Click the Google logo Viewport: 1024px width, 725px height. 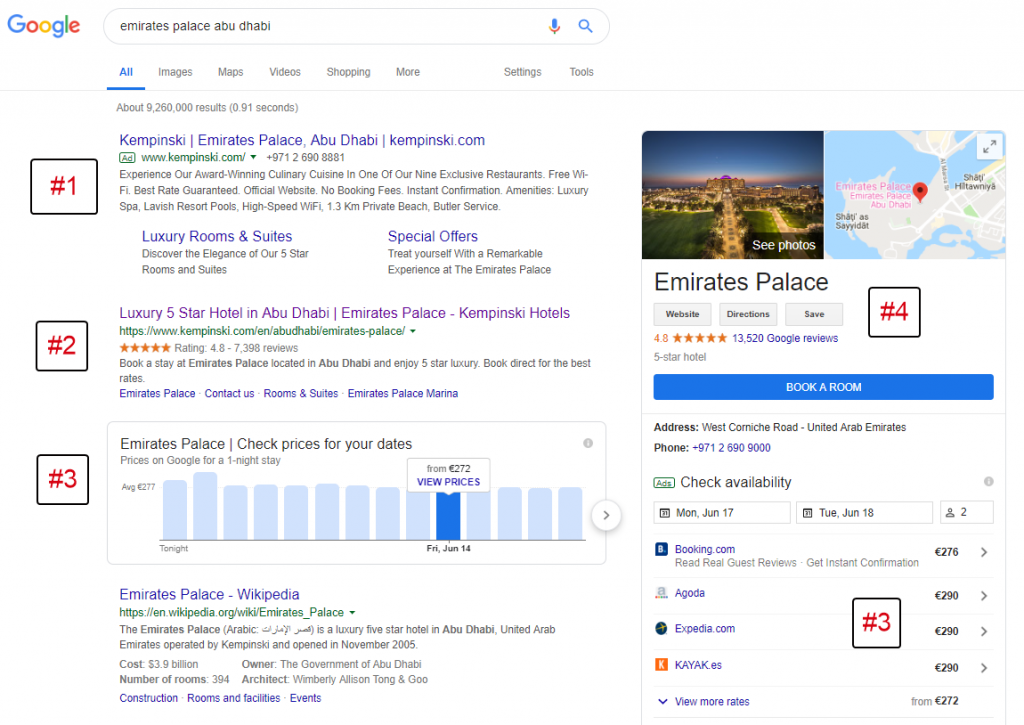[x=43, y=25]
